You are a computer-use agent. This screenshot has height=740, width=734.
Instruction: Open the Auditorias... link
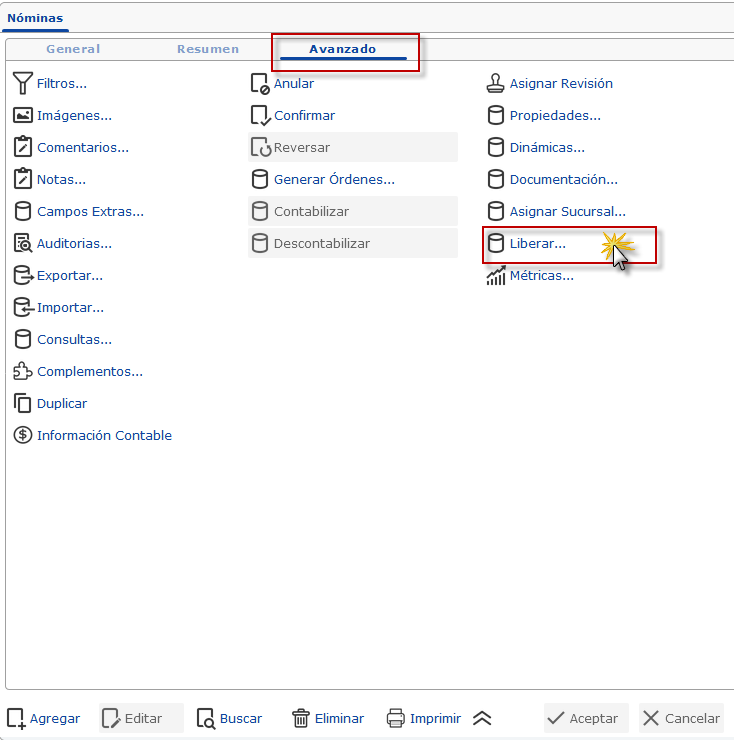[75, 244]
